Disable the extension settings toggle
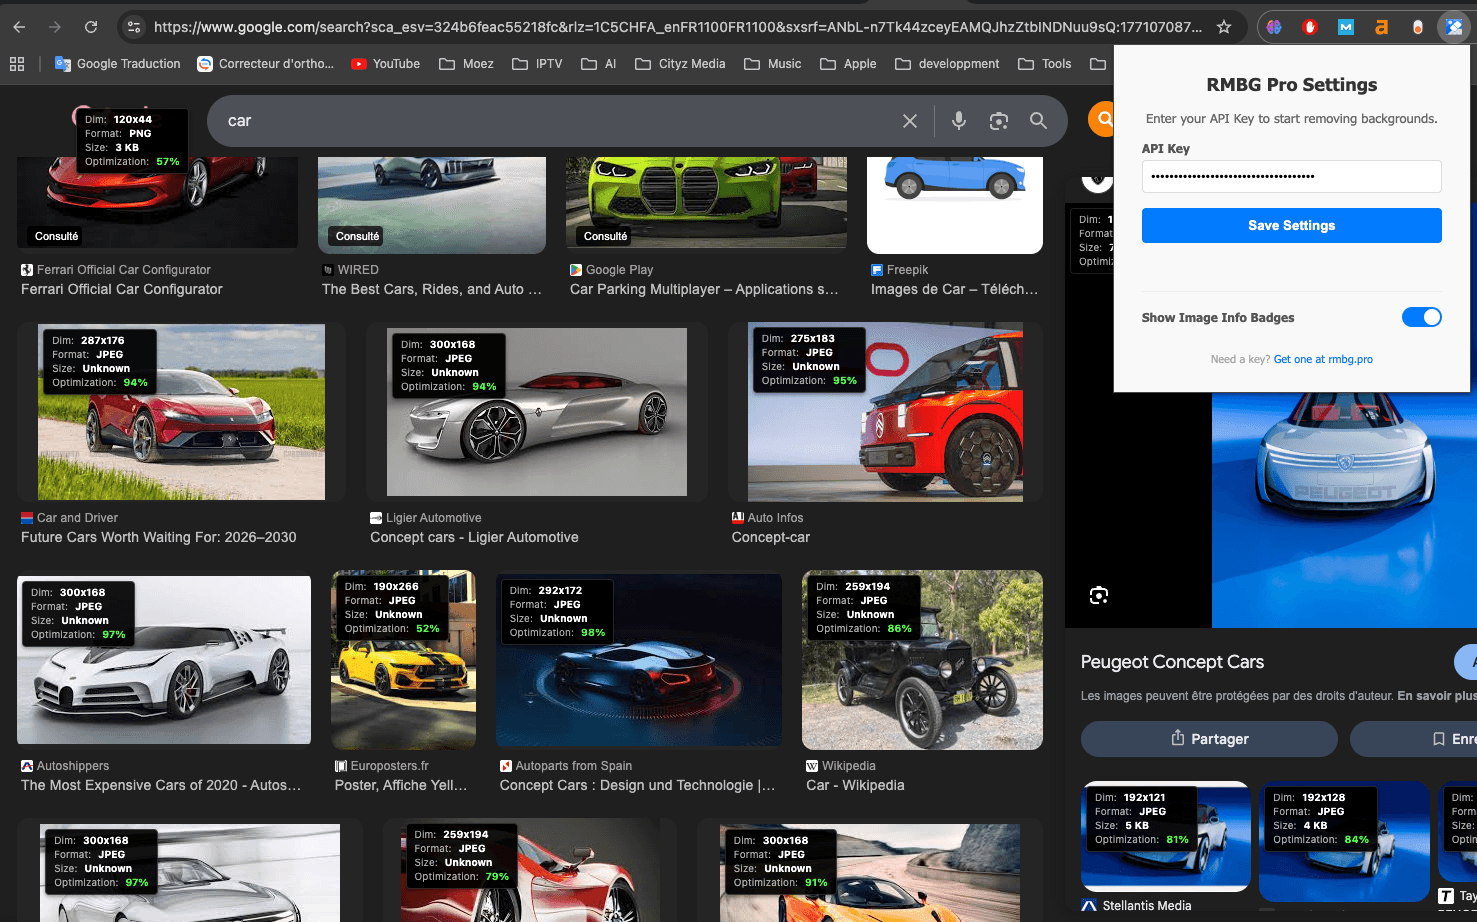Screen dimensions: 1477x922 (1422, 317)
